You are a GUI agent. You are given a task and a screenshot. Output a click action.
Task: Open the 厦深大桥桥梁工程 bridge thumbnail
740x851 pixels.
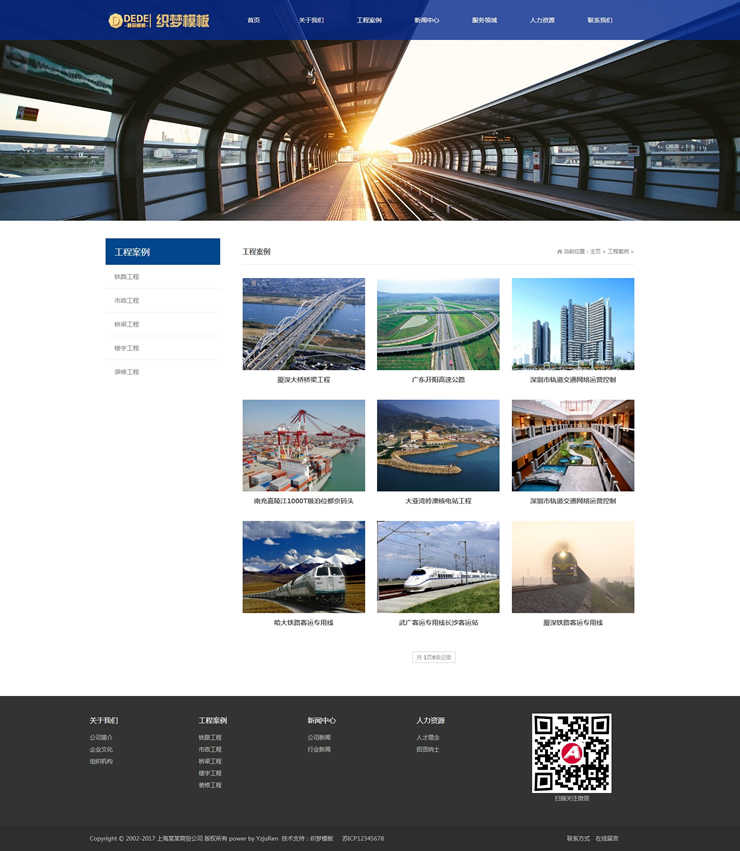click(303, 324)
